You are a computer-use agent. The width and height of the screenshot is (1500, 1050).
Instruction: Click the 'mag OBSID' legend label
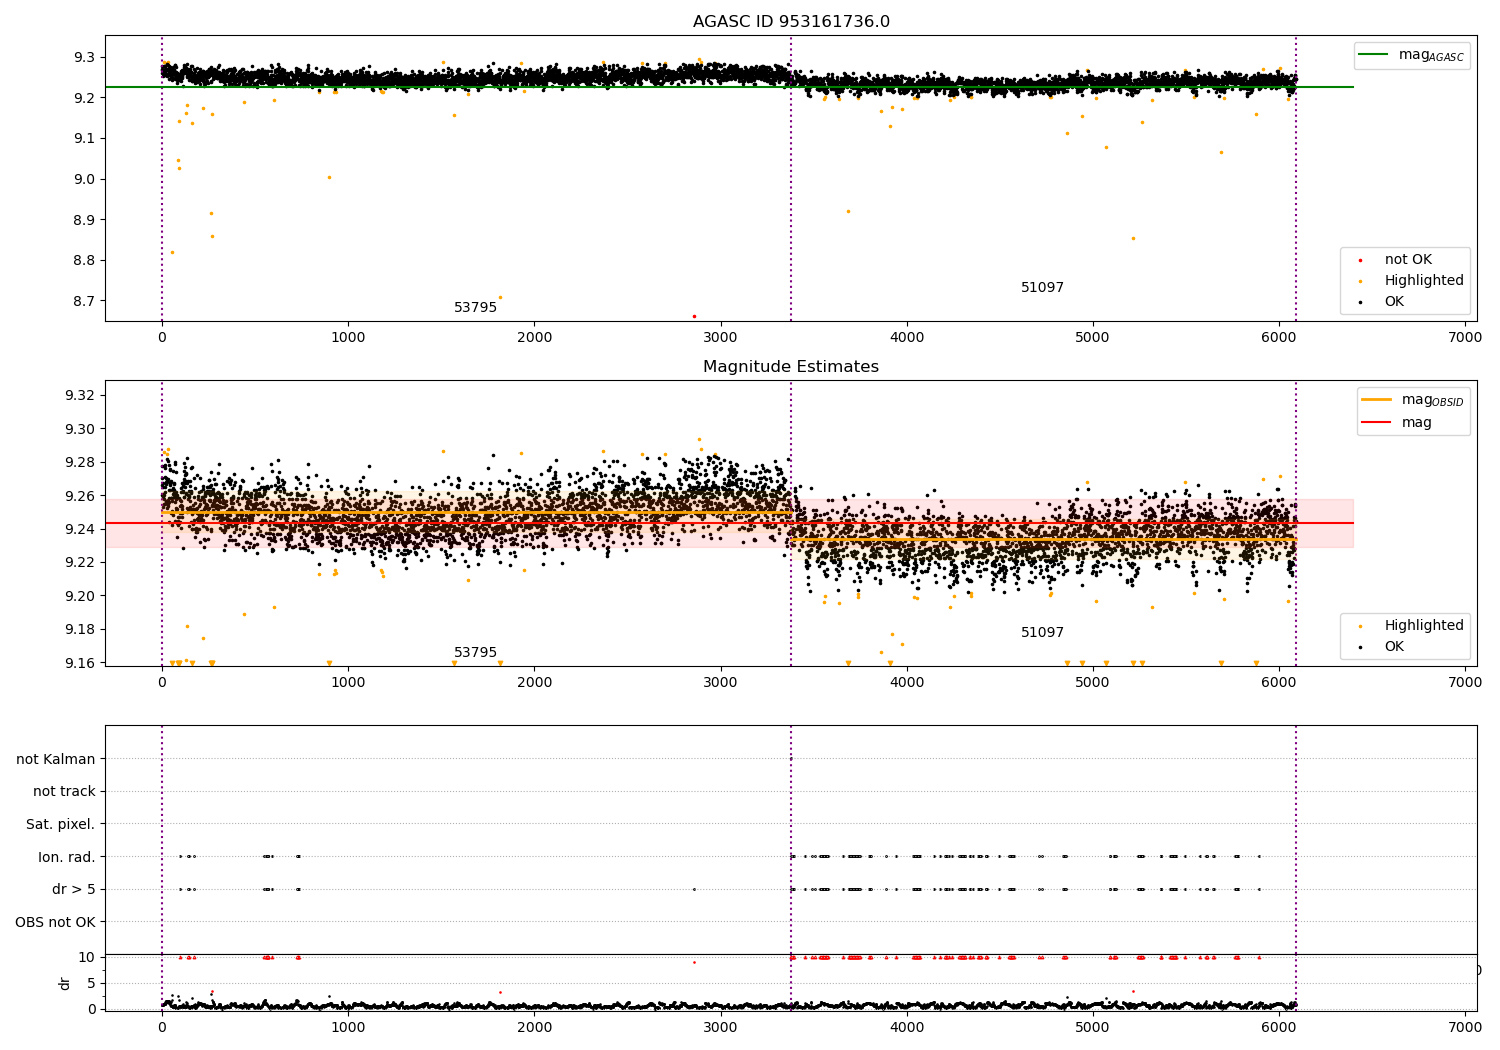pos(1432,401)
